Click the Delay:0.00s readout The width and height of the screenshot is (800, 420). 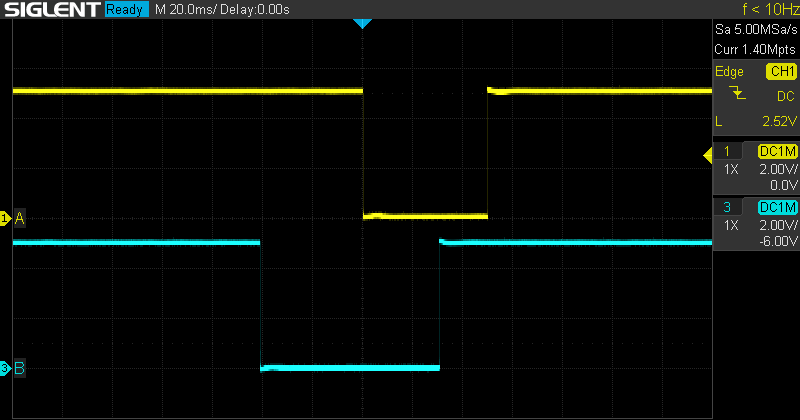tap(258, 10)
